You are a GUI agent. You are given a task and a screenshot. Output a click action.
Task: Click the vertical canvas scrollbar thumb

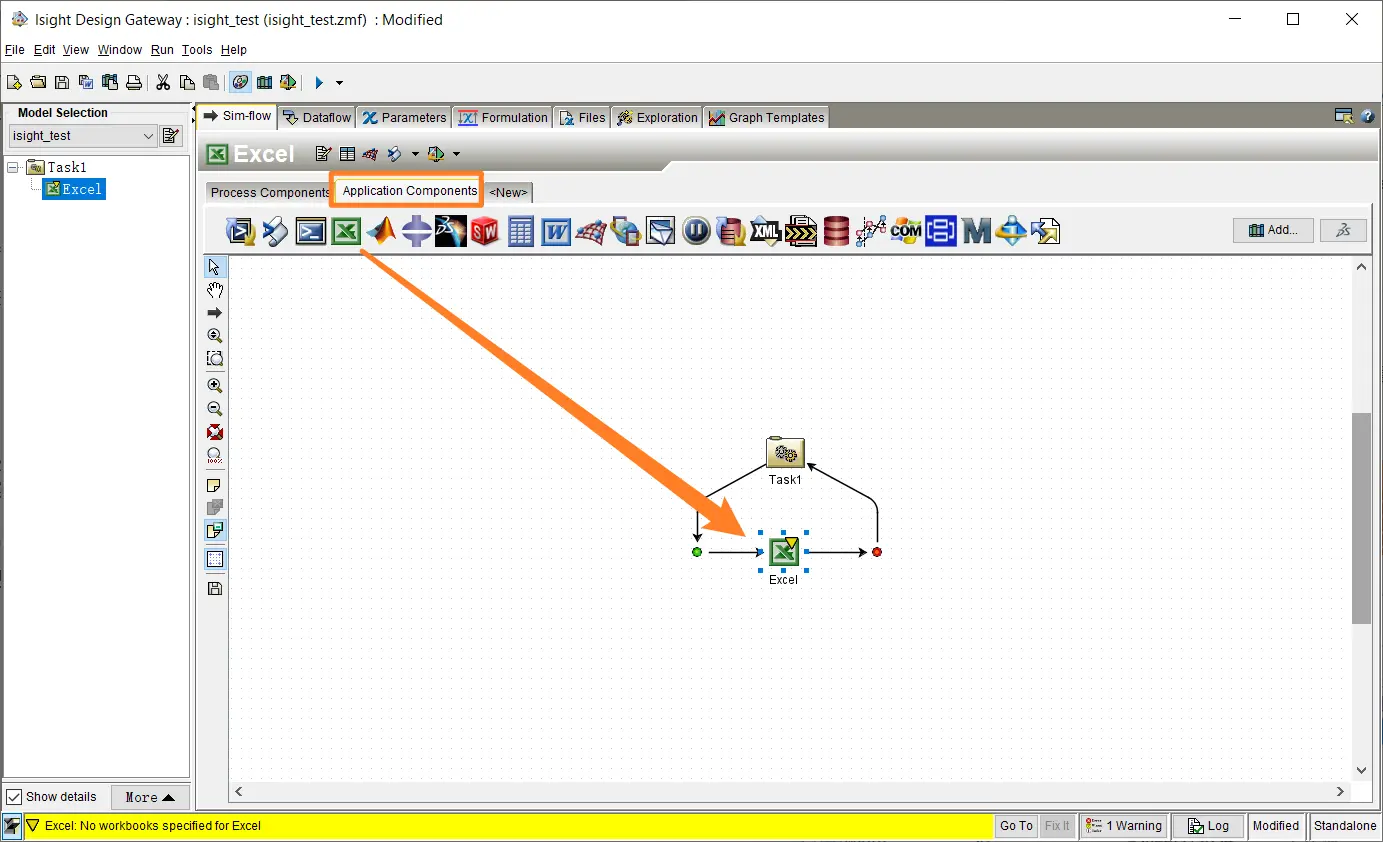pyautogui.click(x=1361, y=518)
